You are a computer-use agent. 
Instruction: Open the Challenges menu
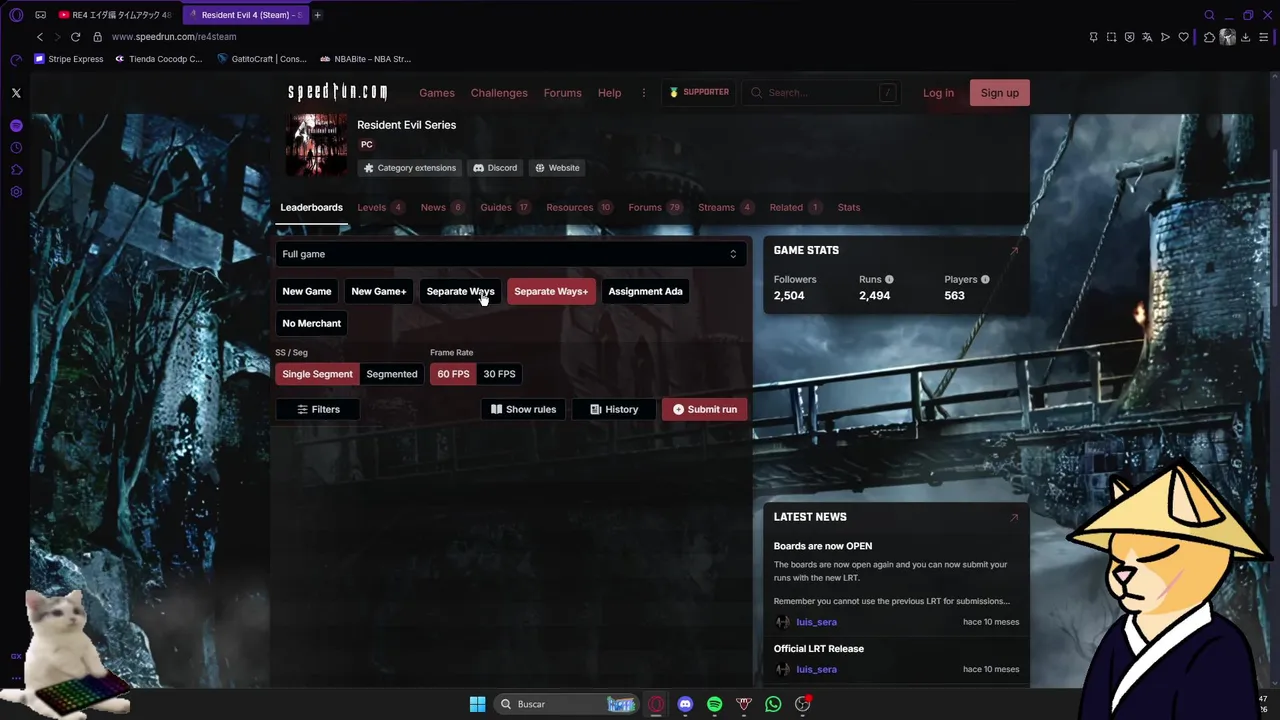click(x=499, y=93)
